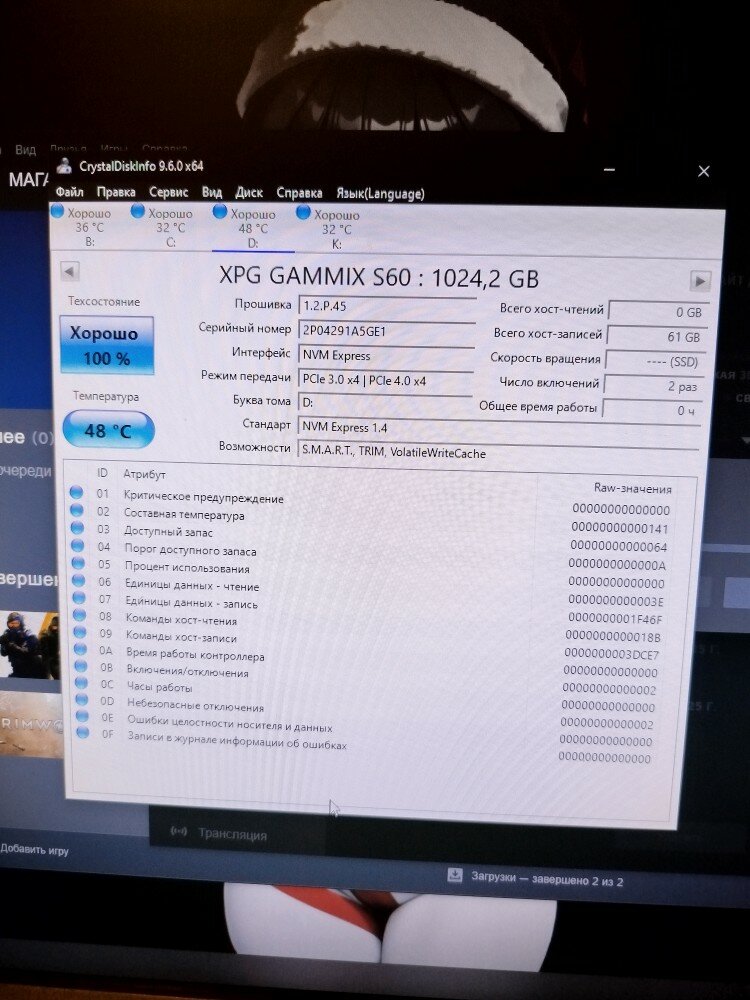
Task: Click the Raw-значения column header
Action: [x=633, y=489]
